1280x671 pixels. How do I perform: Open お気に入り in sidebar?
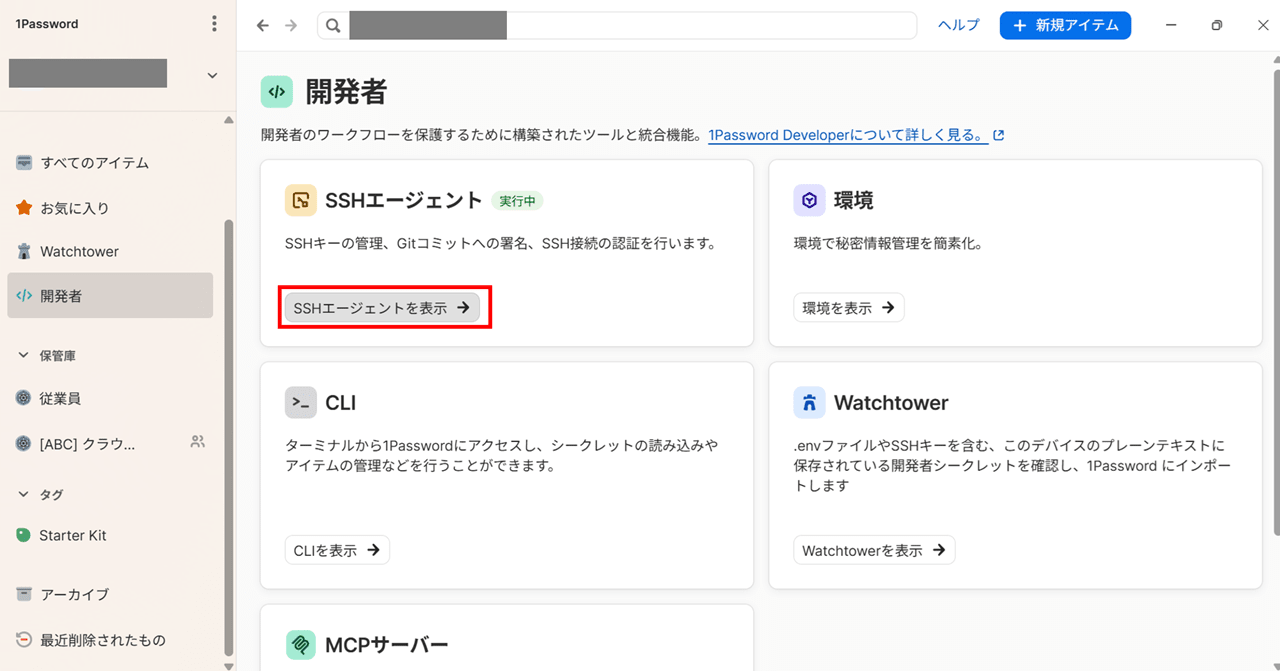tap(110, 208)
